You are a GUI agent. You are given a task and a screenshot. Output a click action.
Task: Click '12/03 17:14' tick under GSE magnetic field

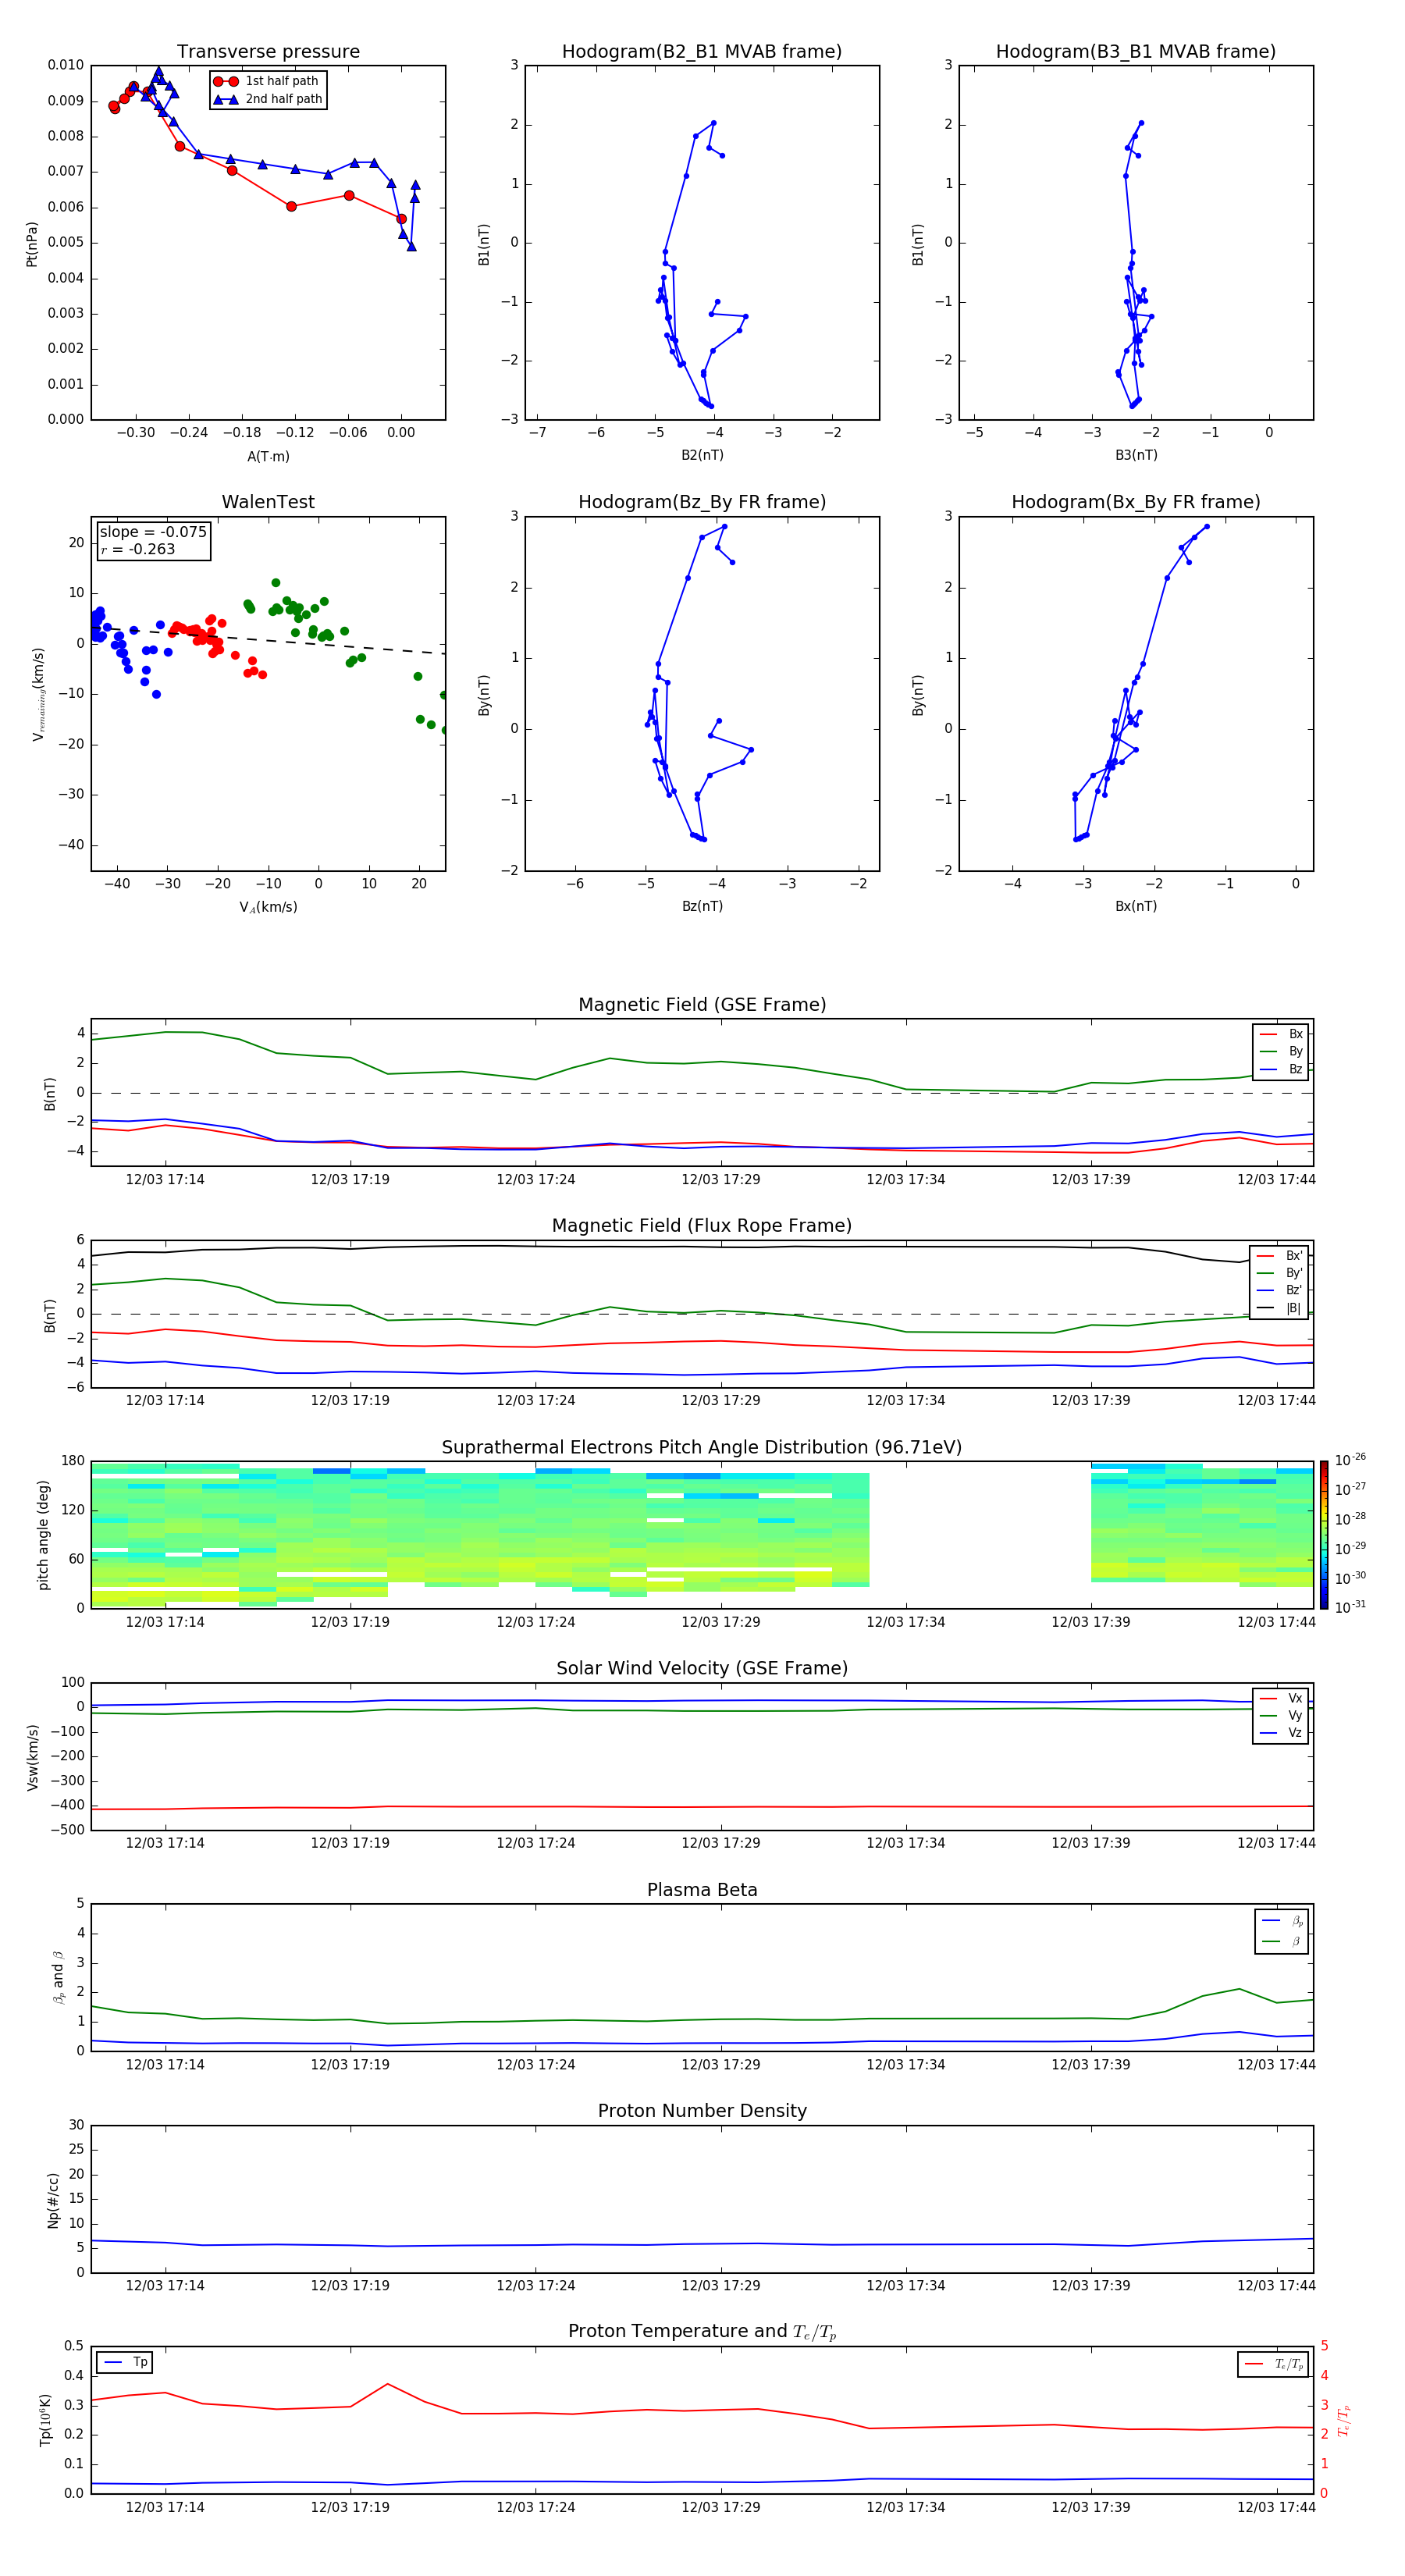pyautogui.click(x=165, y=1180)
